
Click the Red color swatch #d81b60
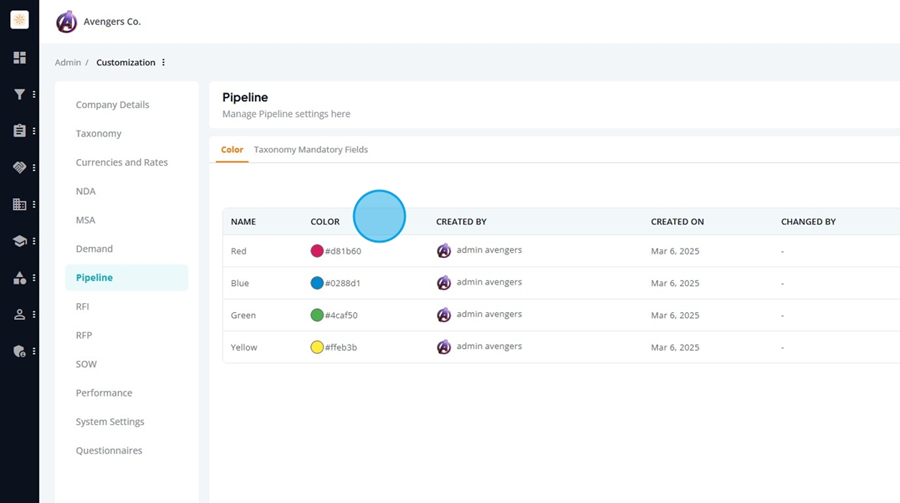317,251
